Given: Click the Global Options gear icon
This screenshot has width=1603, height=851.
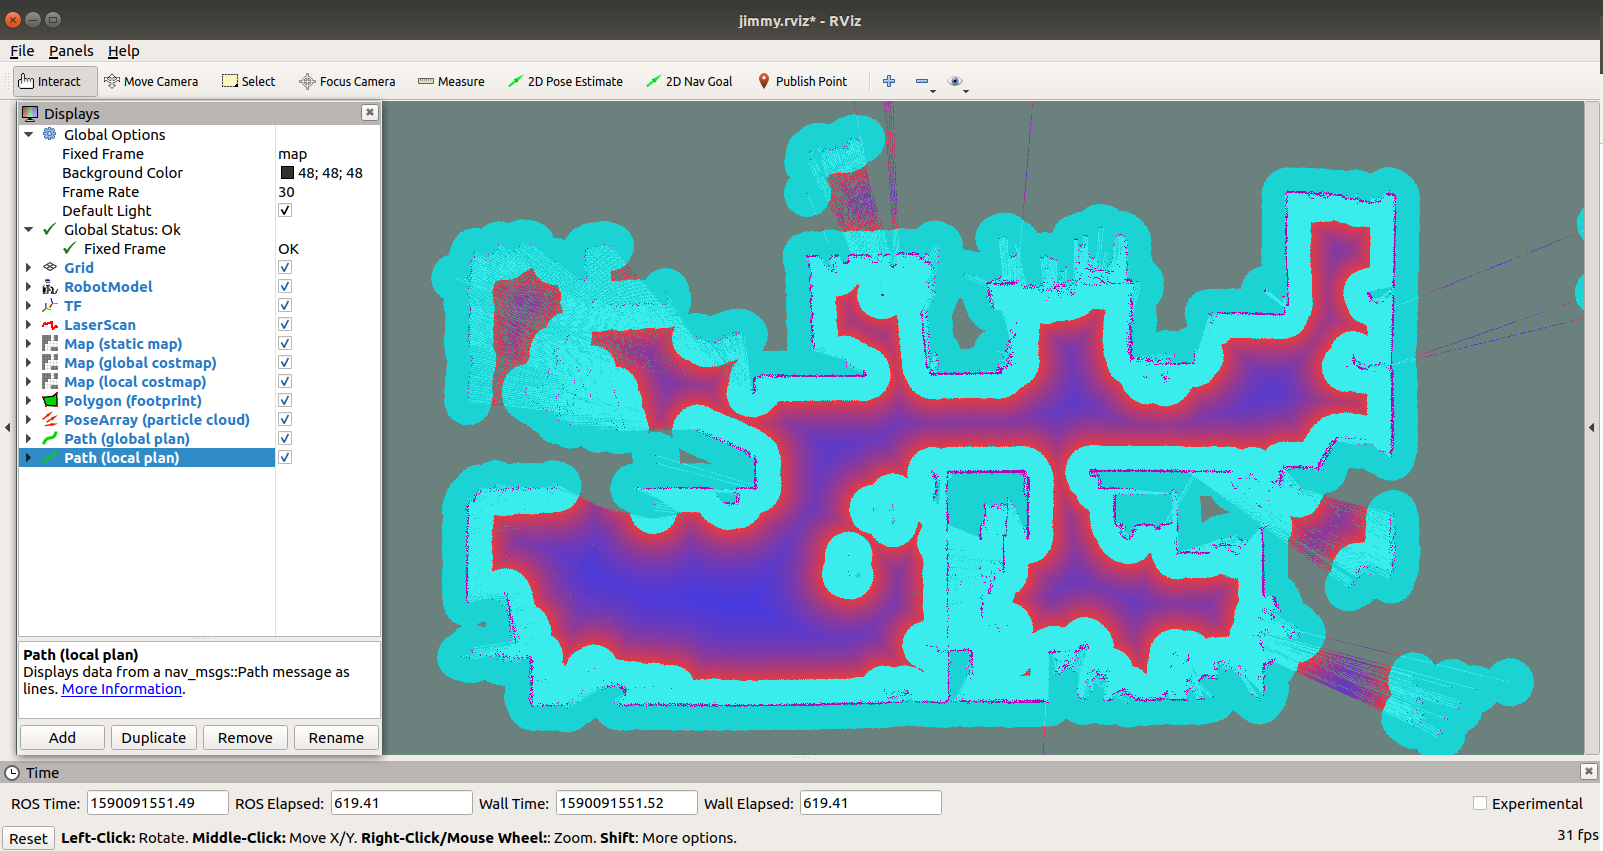Looking at the screenshot, I should coord(50,134).
